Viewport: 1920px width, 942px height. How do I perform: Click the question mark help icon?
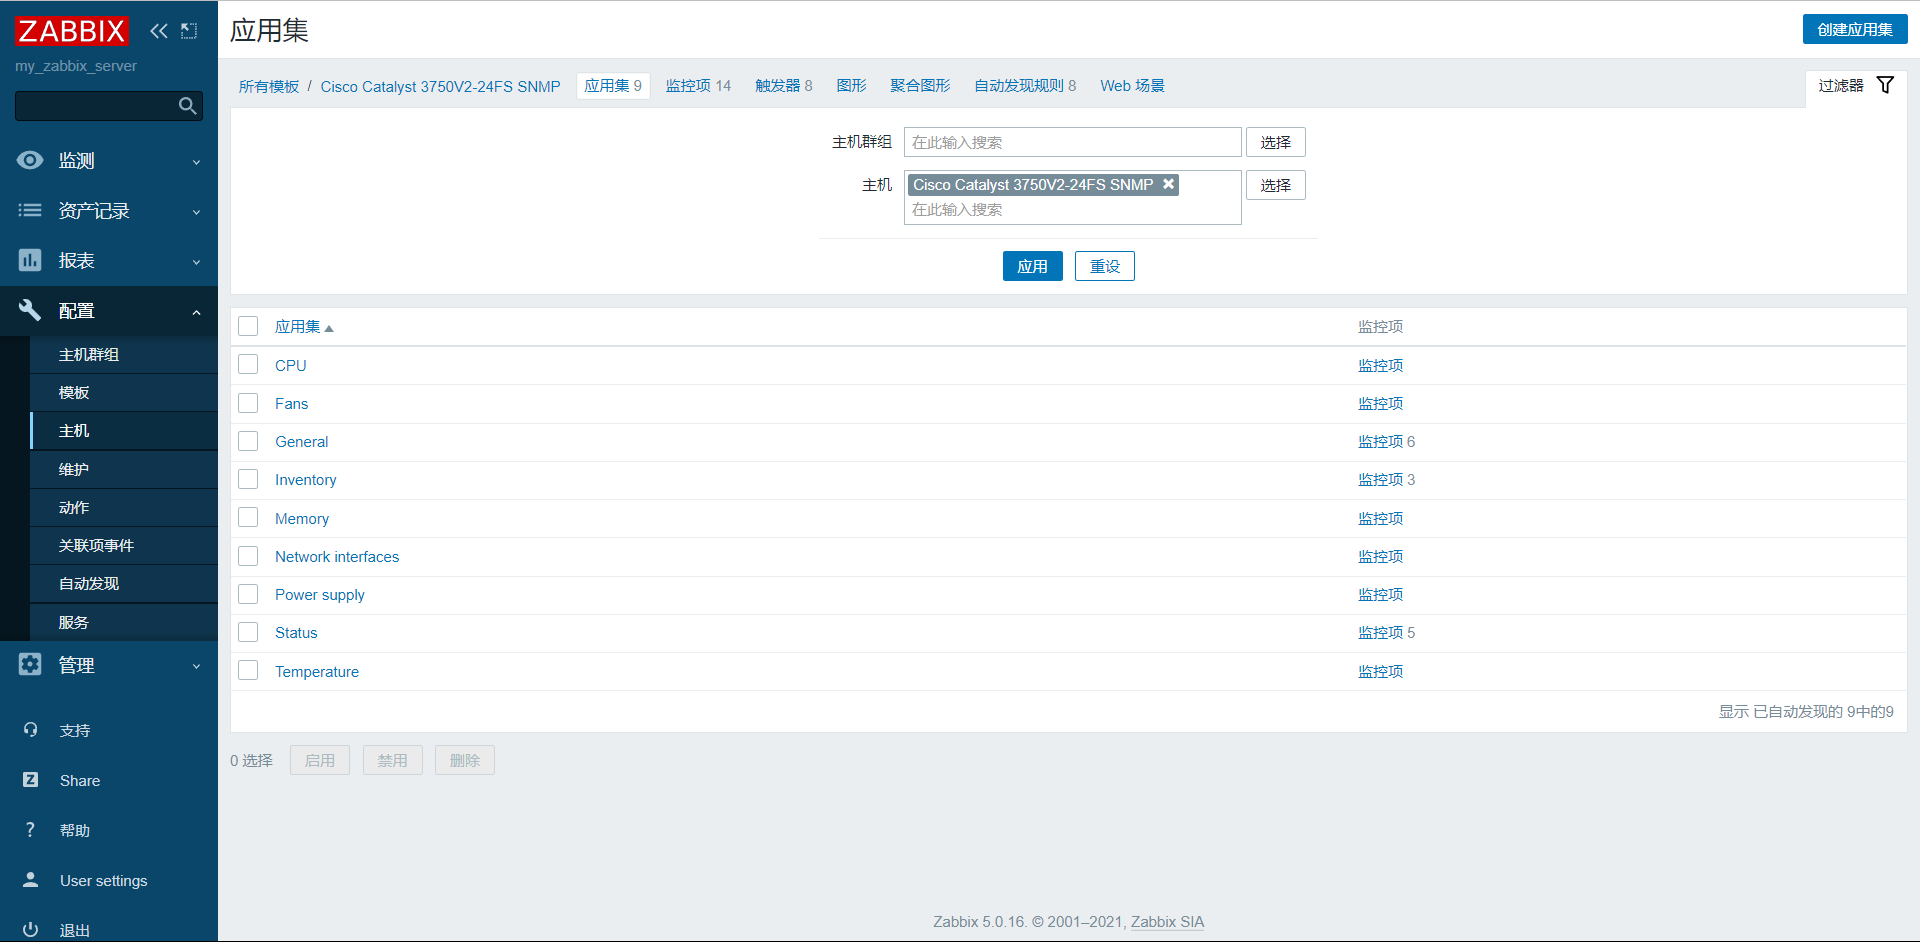[30, 830]
